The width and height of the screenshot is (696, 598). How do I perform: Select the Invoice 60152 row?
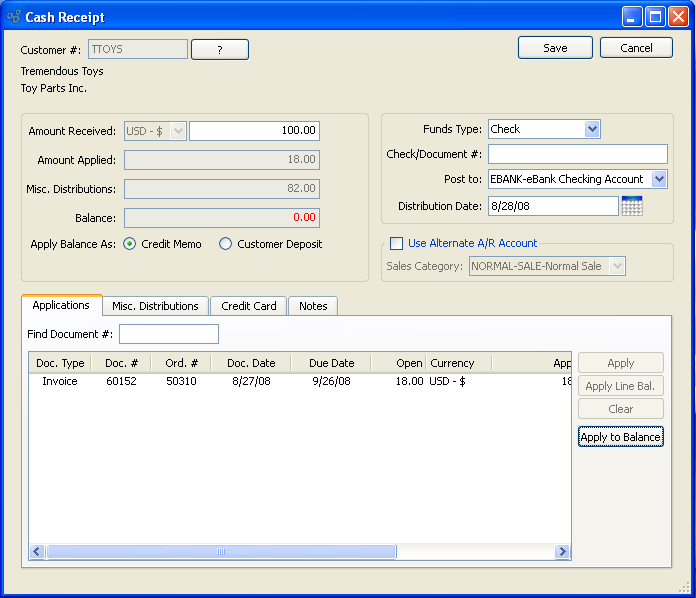[x=300, y=381]
